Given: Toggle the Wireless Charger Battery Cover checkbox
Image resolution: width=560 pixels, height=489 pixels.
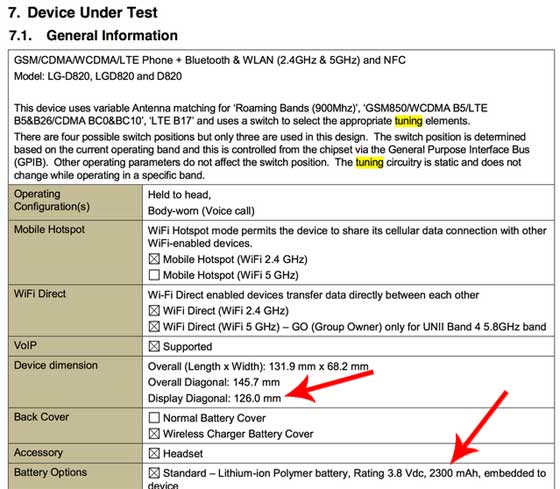Looking at the screenshot, I should pos(154,434).
